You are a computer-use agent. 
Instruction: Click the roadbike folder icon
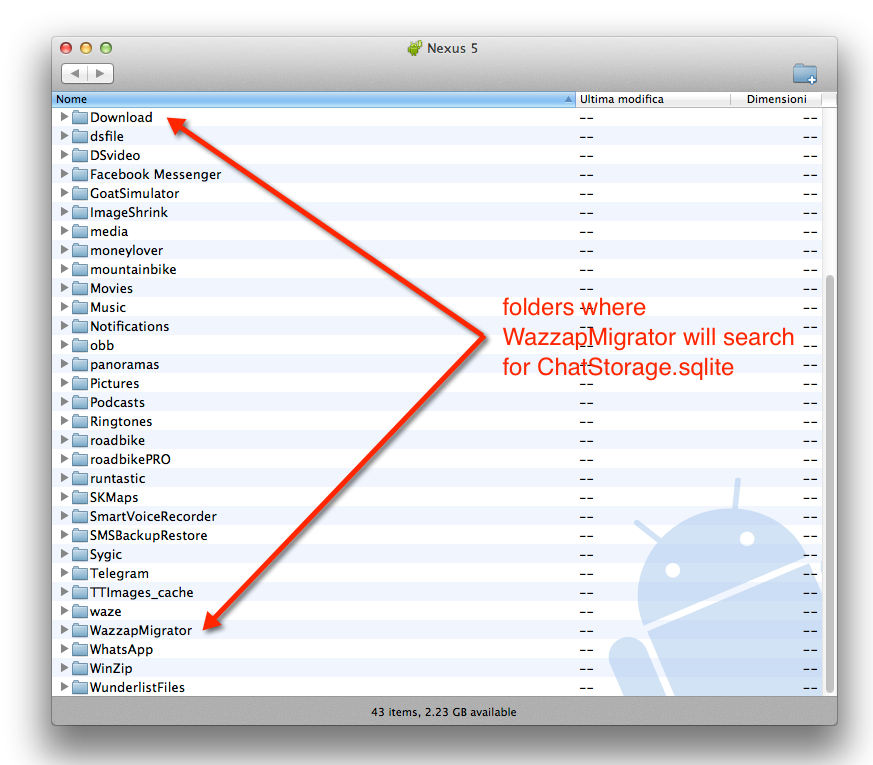click(80, 440)
